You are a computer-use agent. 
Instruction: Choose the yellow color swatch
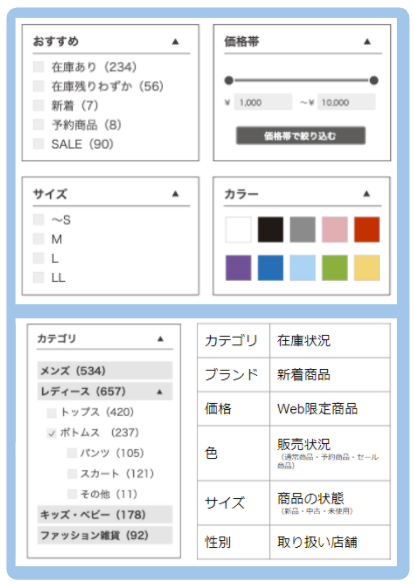pyautogui.click(x=367, y=268)
